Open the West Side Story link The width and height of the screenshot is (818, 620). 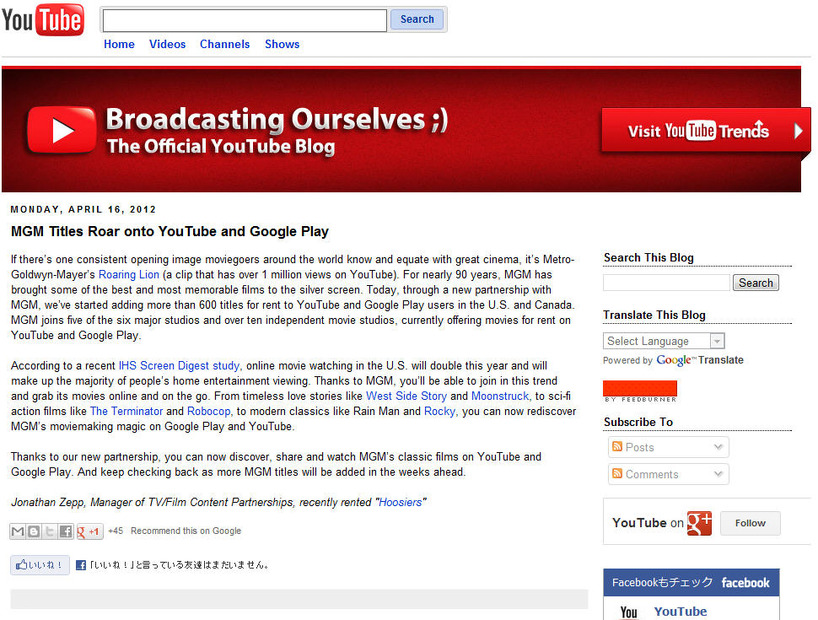click(406, 396)
